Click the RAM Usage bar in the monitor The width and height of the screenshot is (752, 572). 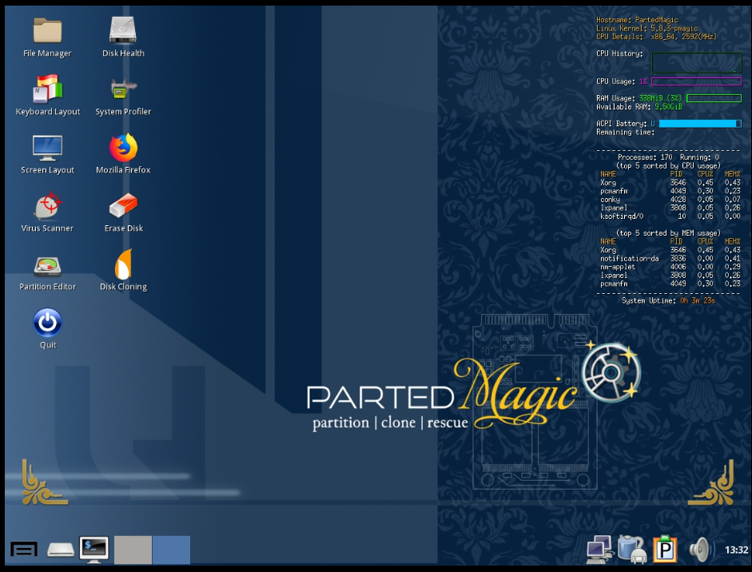(x=714, y=98)
